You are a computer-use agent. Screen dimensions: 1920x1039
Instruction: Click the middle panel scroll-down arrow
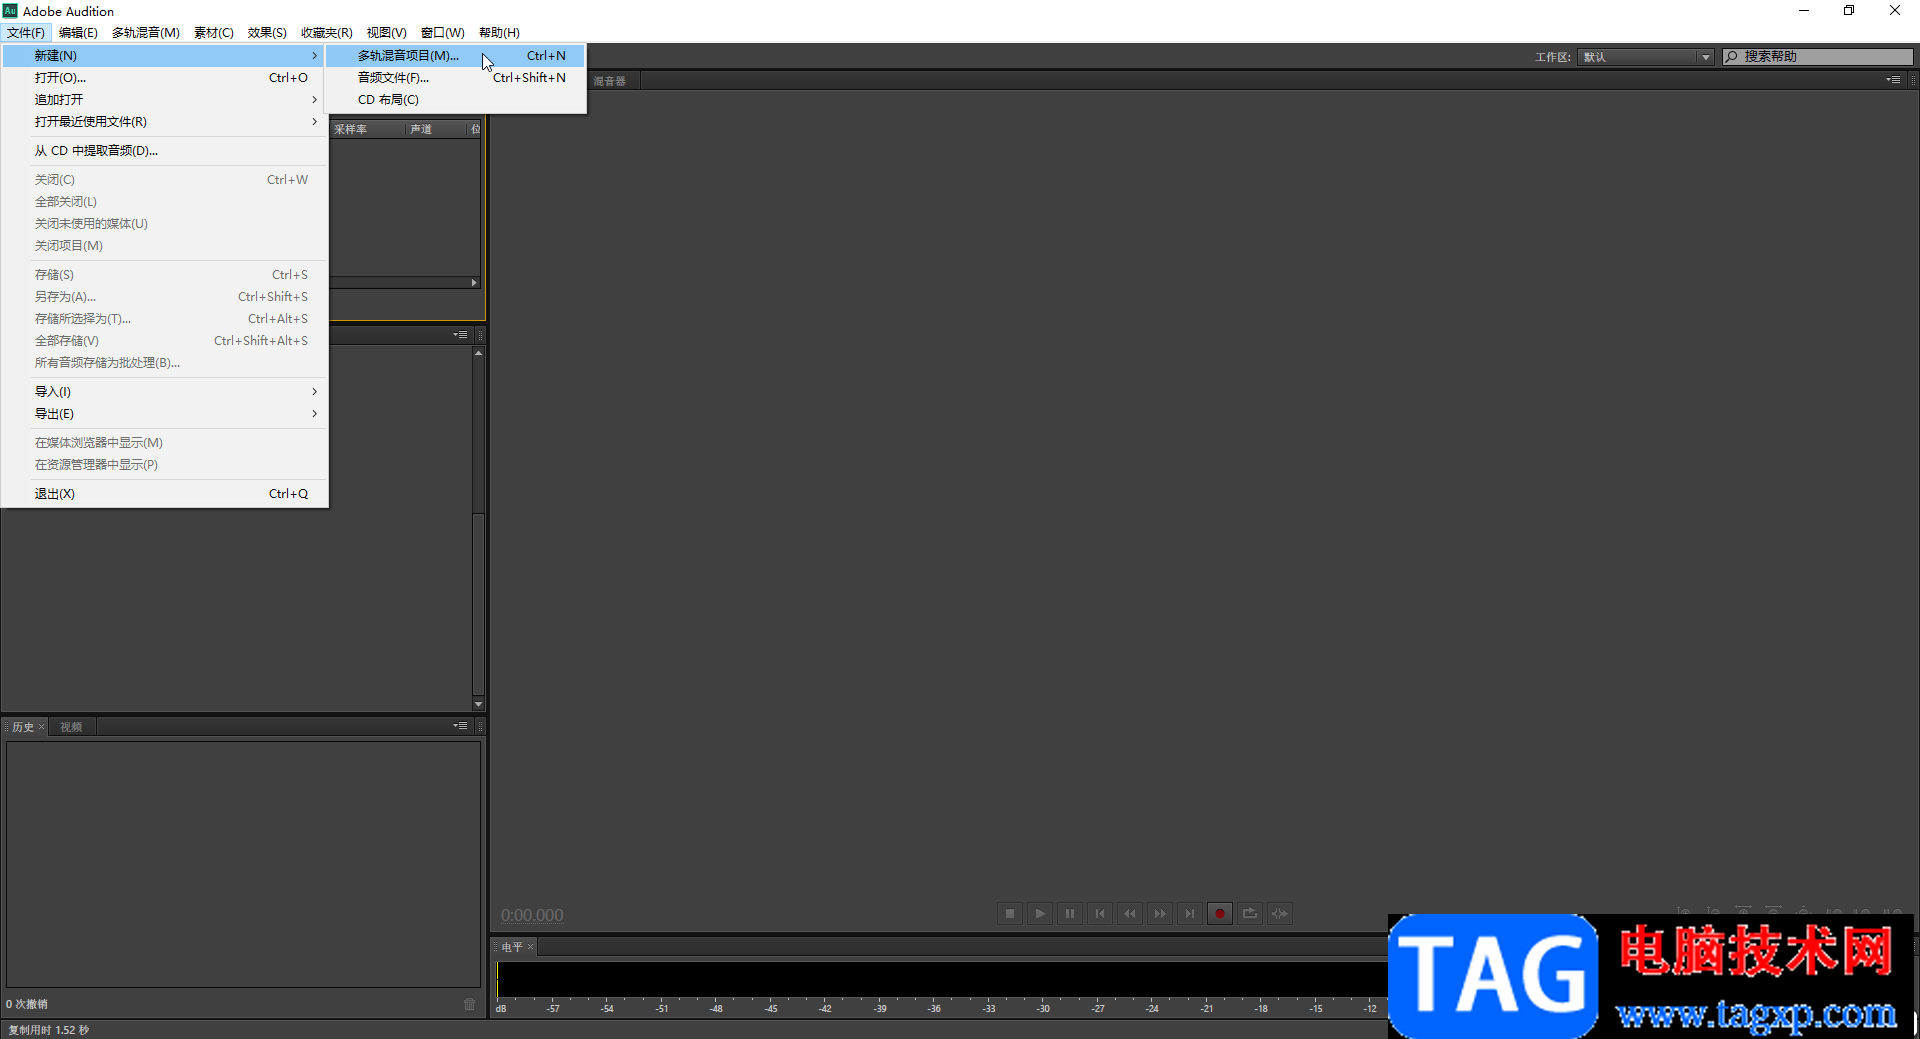coord(479,704)
